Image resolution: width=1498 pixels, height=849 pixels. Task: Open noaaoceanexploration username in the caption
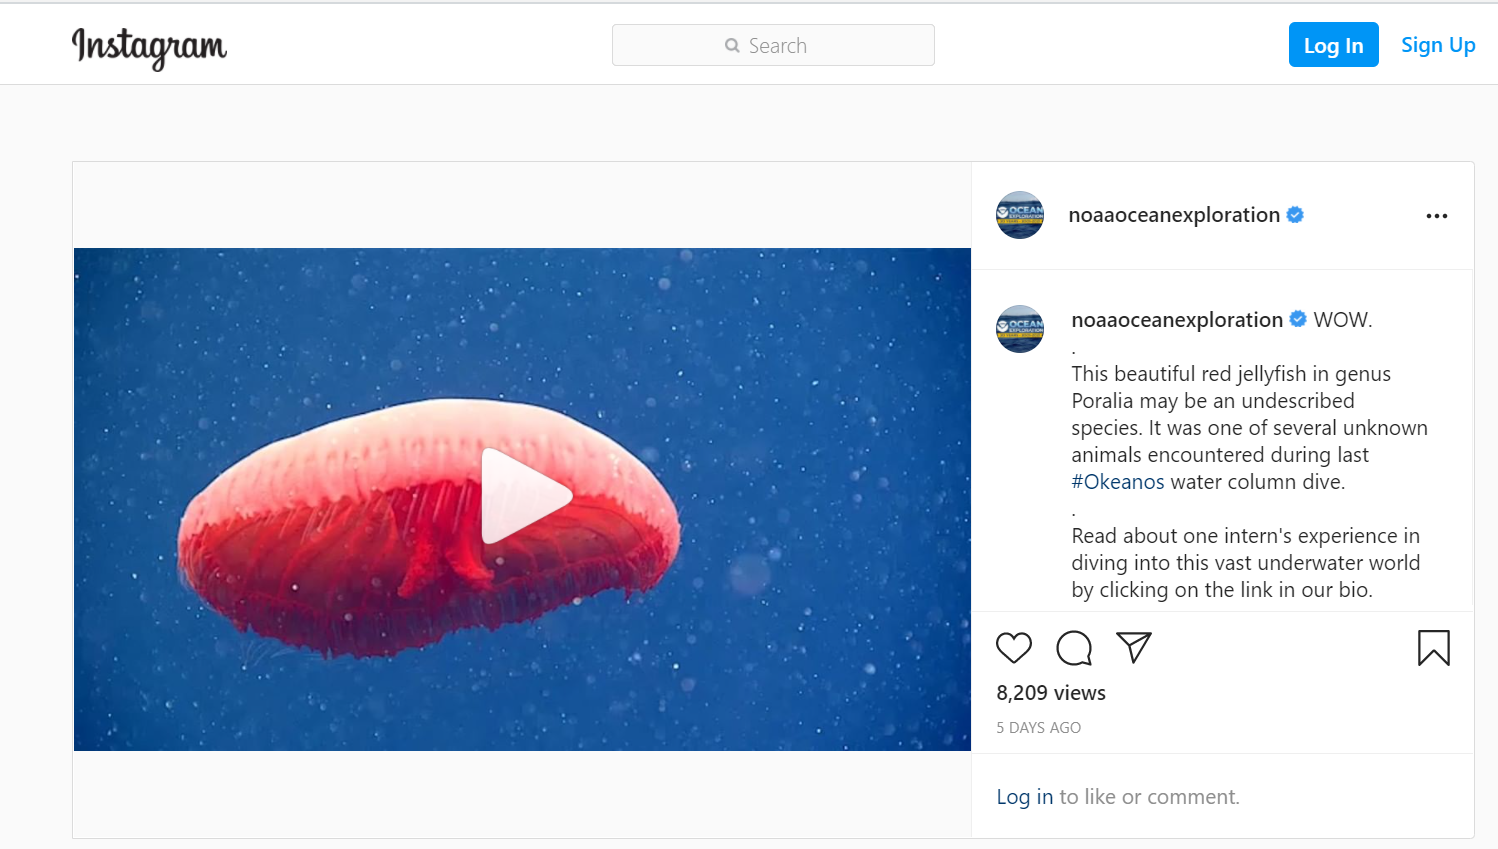pyautogui.click(x=1177, y=320)
